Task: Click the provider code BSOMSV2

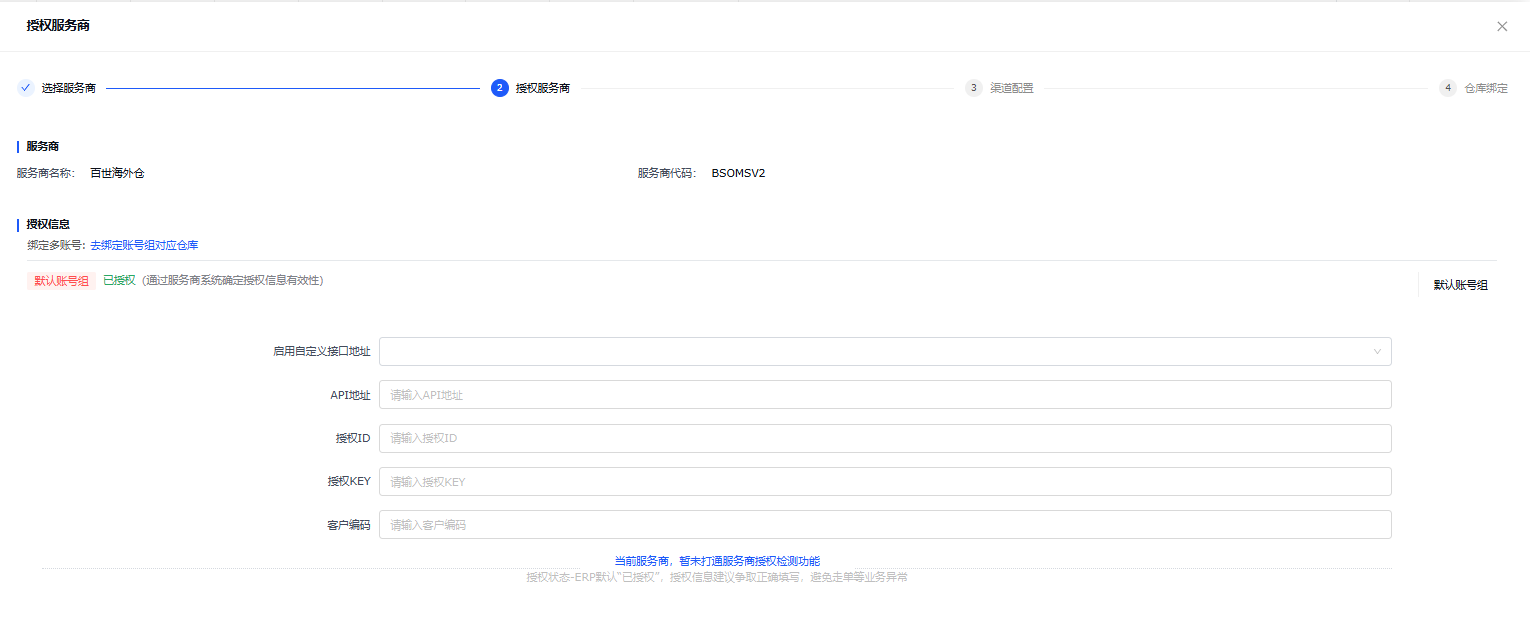Action: 737,172
